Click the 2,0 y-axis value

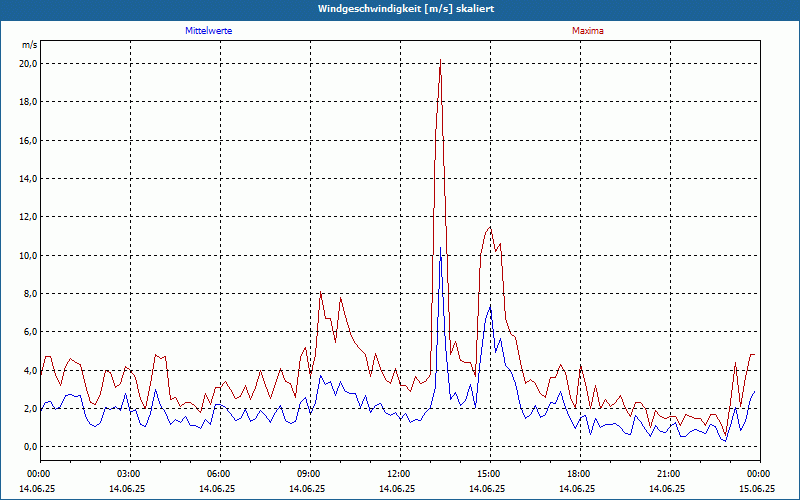(x=30, y=409)
